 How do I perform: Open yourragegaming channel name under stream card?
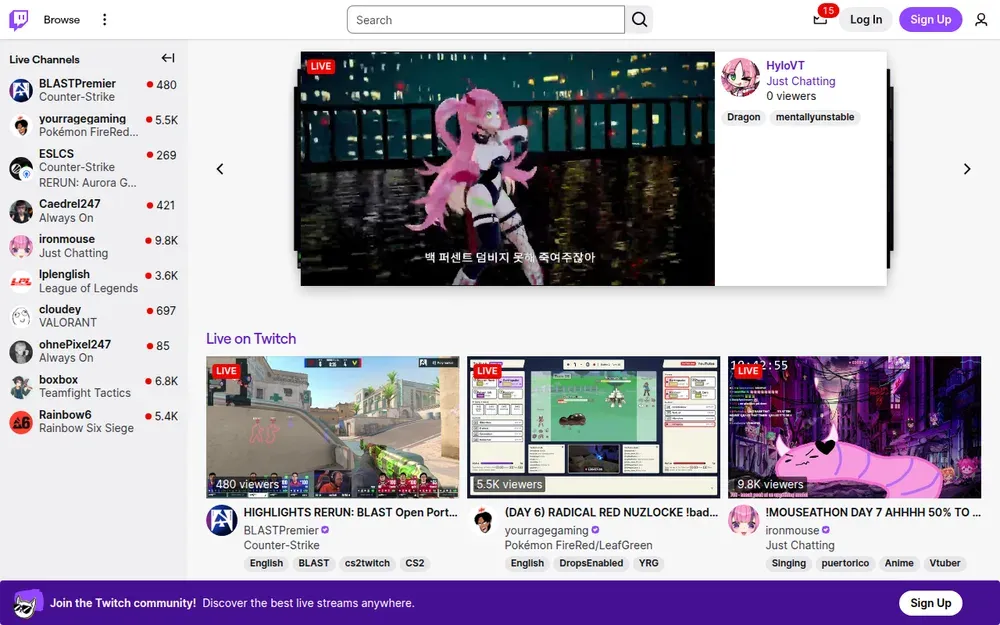546,530
